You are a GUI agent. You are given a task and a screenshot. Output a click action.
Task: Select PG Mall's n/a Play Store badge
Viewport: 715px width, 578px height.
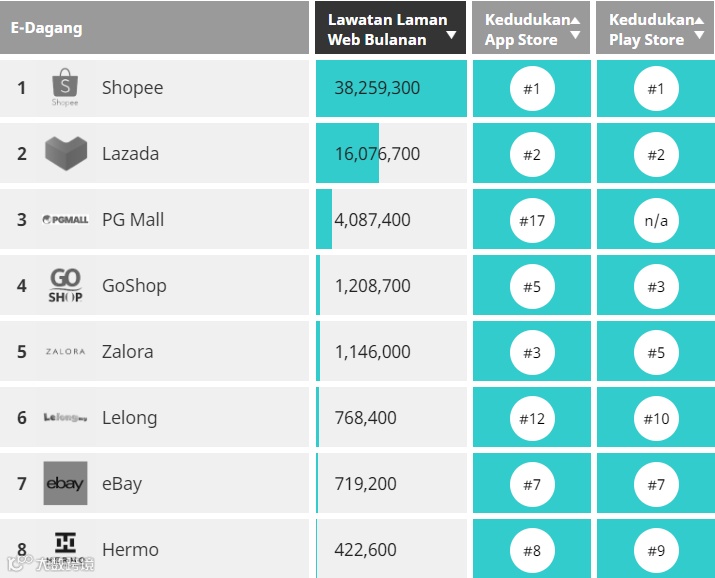click(656, 221)
